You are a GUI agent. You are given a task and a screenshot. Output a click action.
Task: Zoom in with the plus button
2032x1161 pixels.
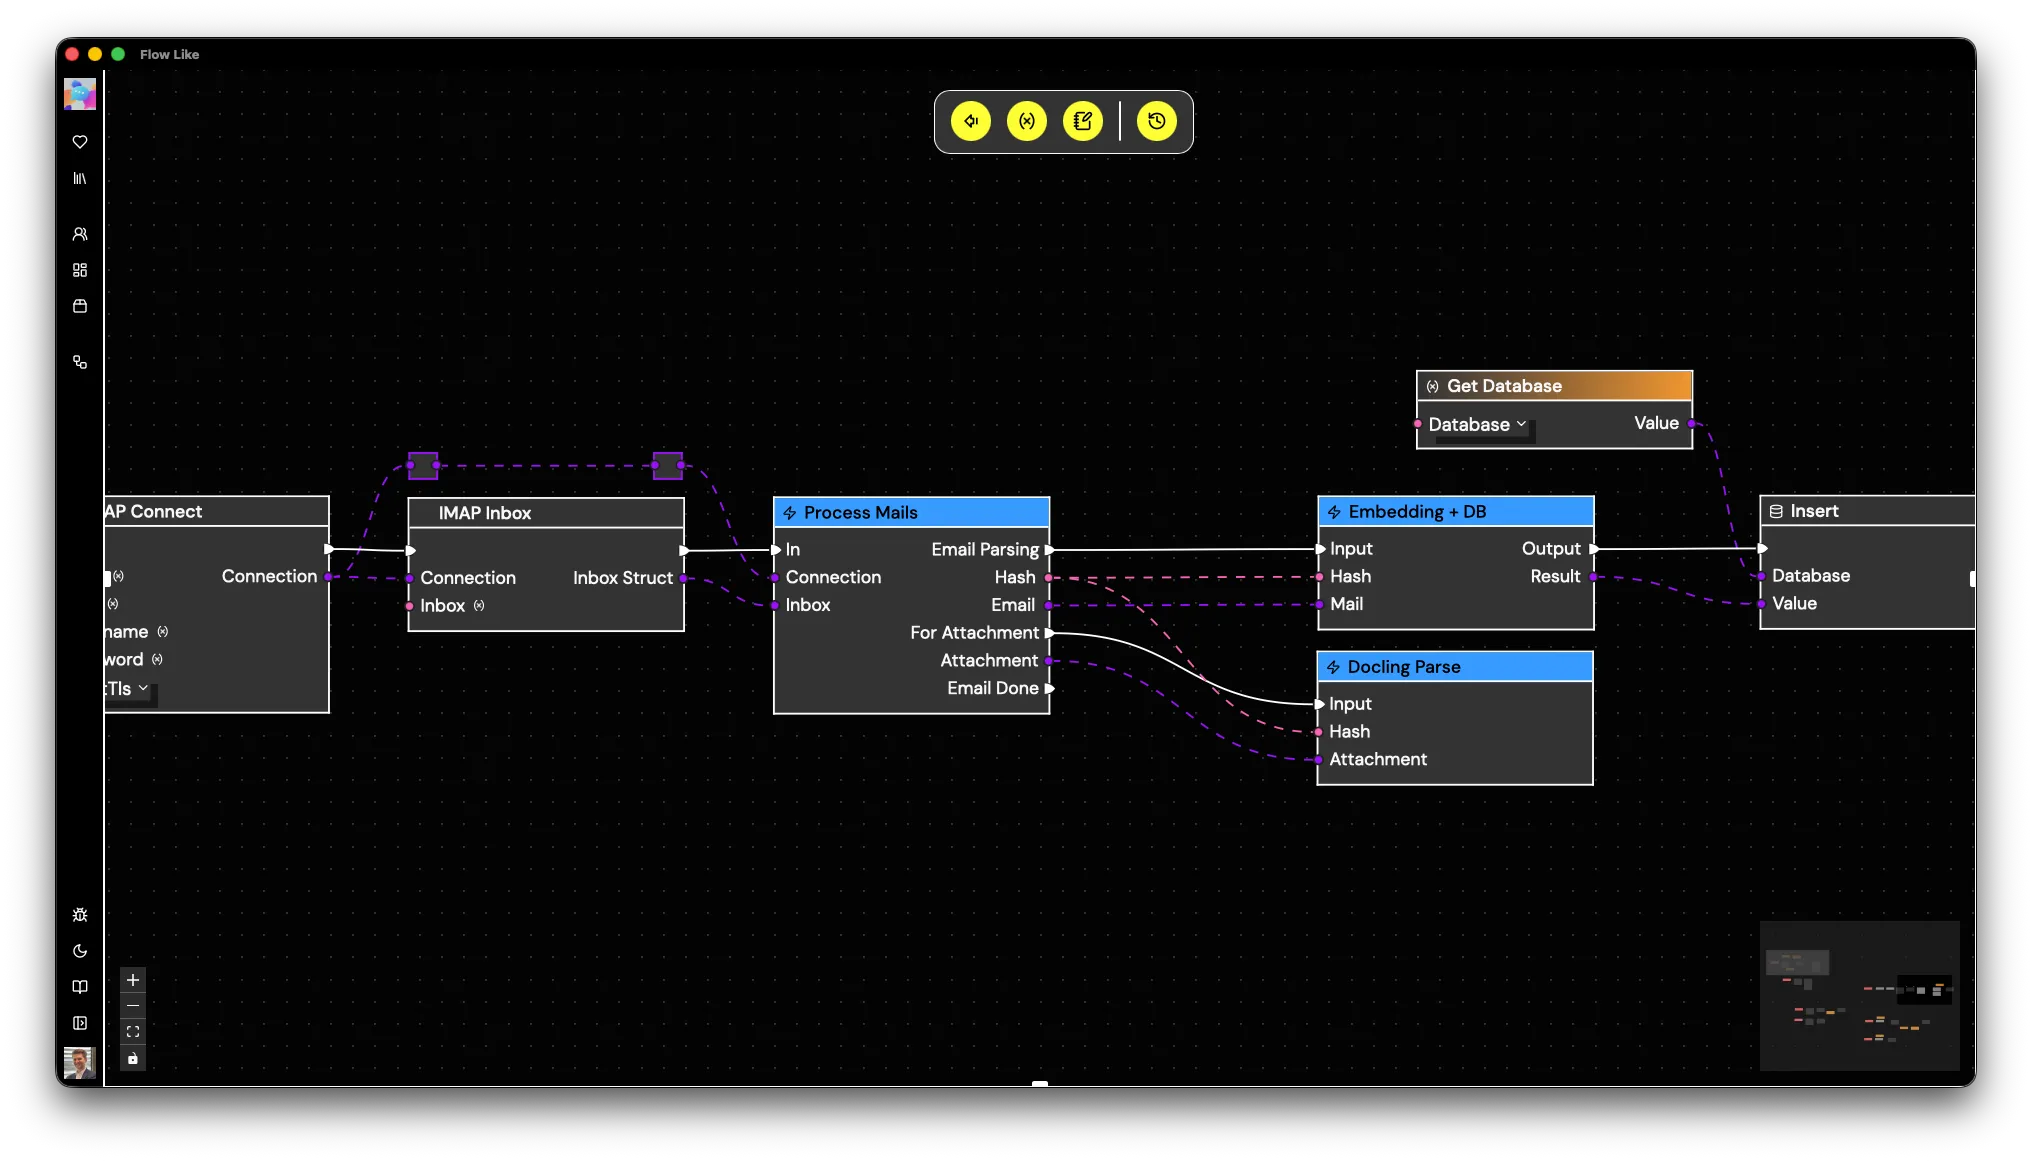pyautogui.click(x=133, y=980)
